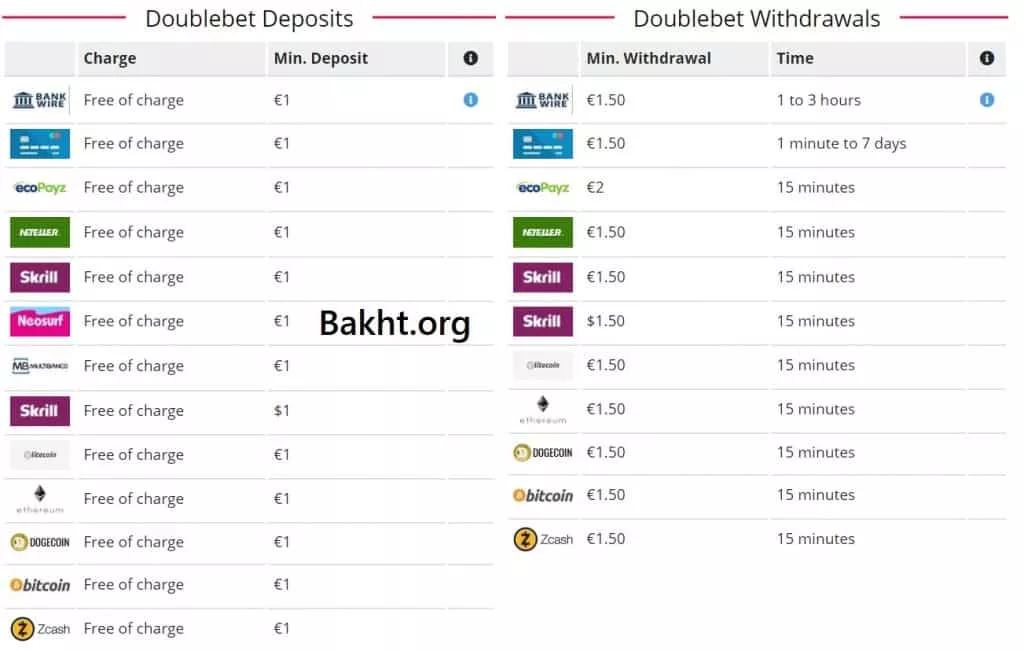
Task: Click Bitcoin logo in Deposits table
Action: (40, 585)
